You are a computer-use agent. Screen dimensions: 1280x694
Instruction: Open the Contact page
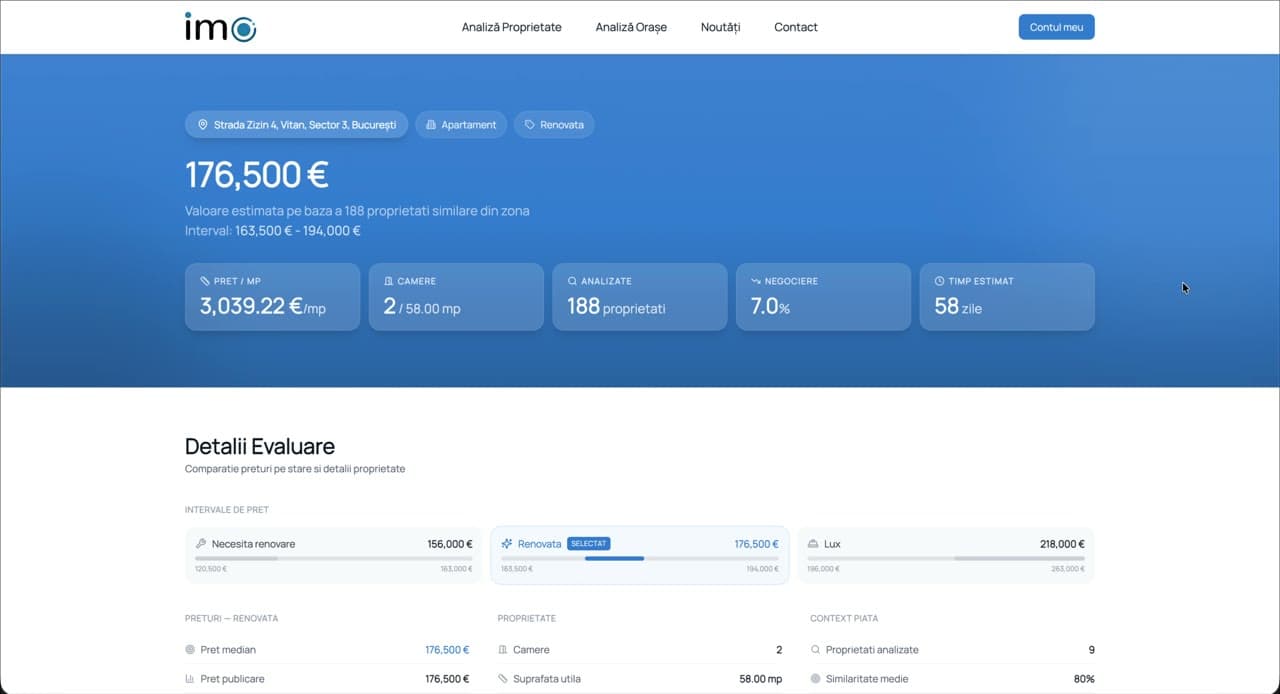tap(796, 27)
